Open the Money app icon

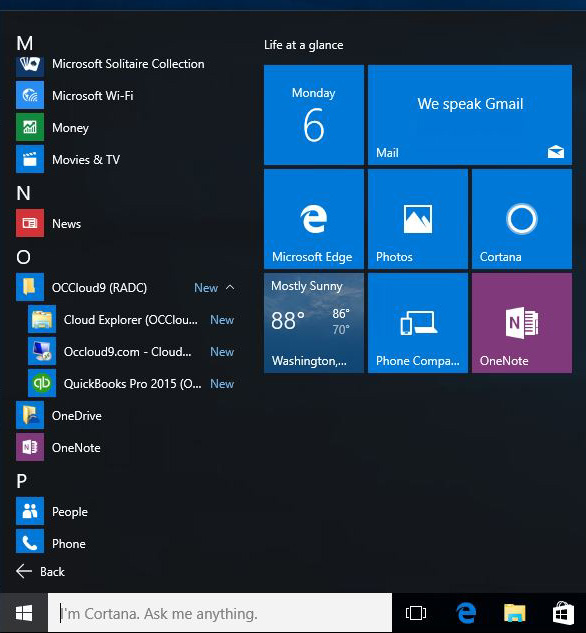(x=30, y=127)
